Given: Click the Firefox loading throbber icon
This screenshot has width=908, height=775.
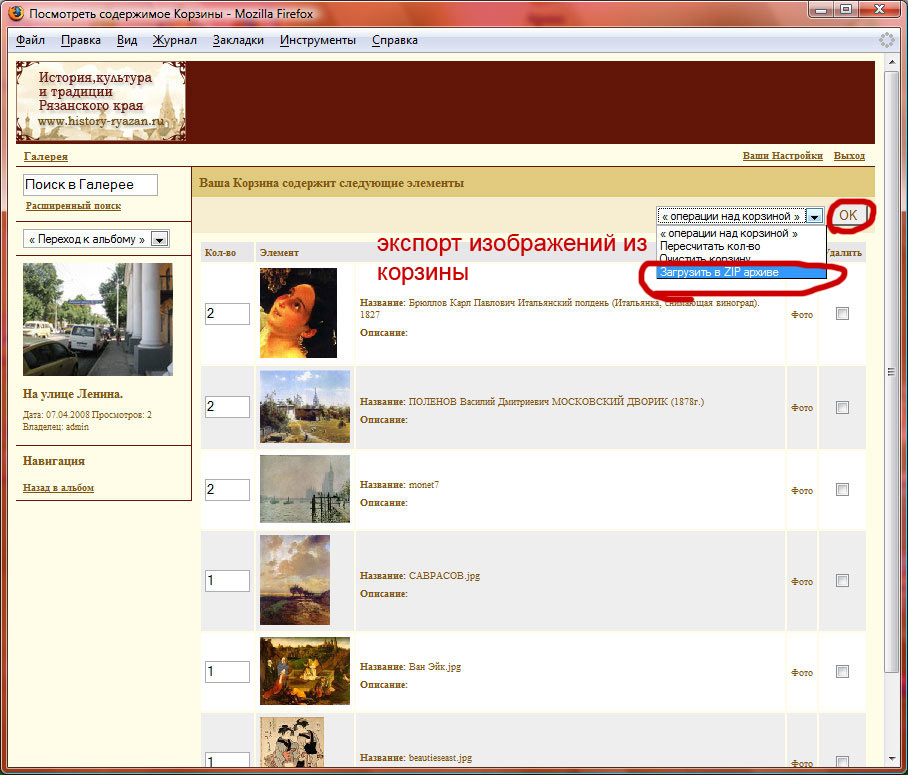Looking at the screenshot, I should [x=886, y=40].
